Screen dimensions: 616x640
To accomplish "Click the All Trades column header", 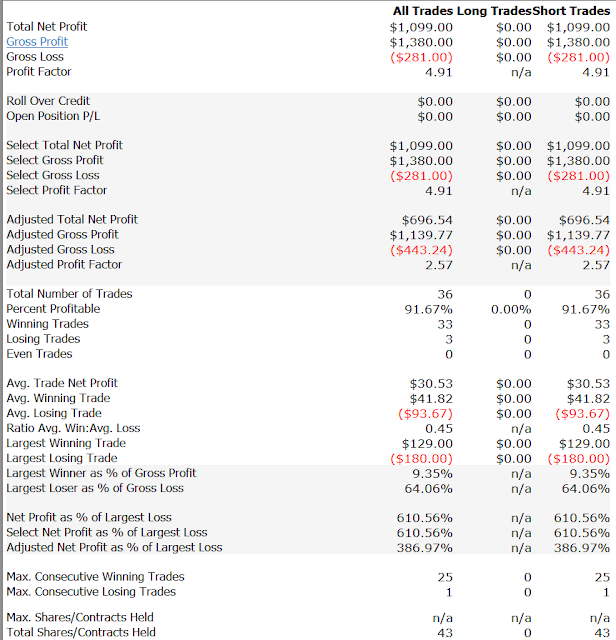I will pos(423,11).
